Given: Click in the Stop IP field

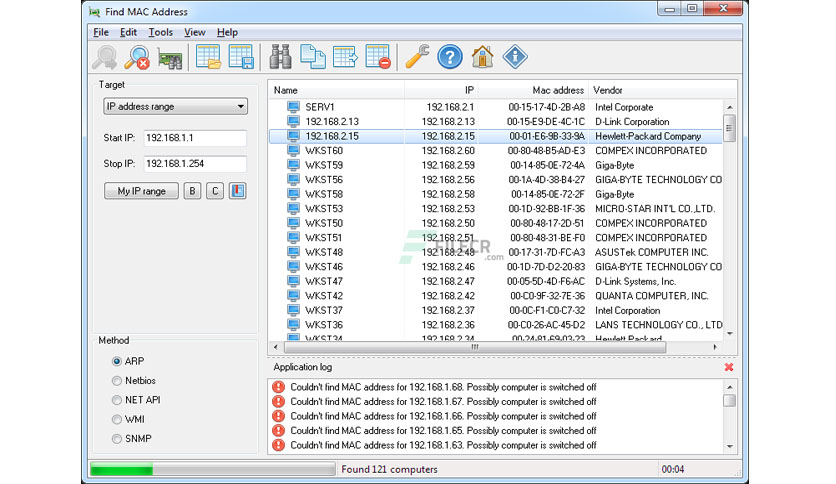Looking at the screenshot, I should pyautogui.click(x=195, y=164).
